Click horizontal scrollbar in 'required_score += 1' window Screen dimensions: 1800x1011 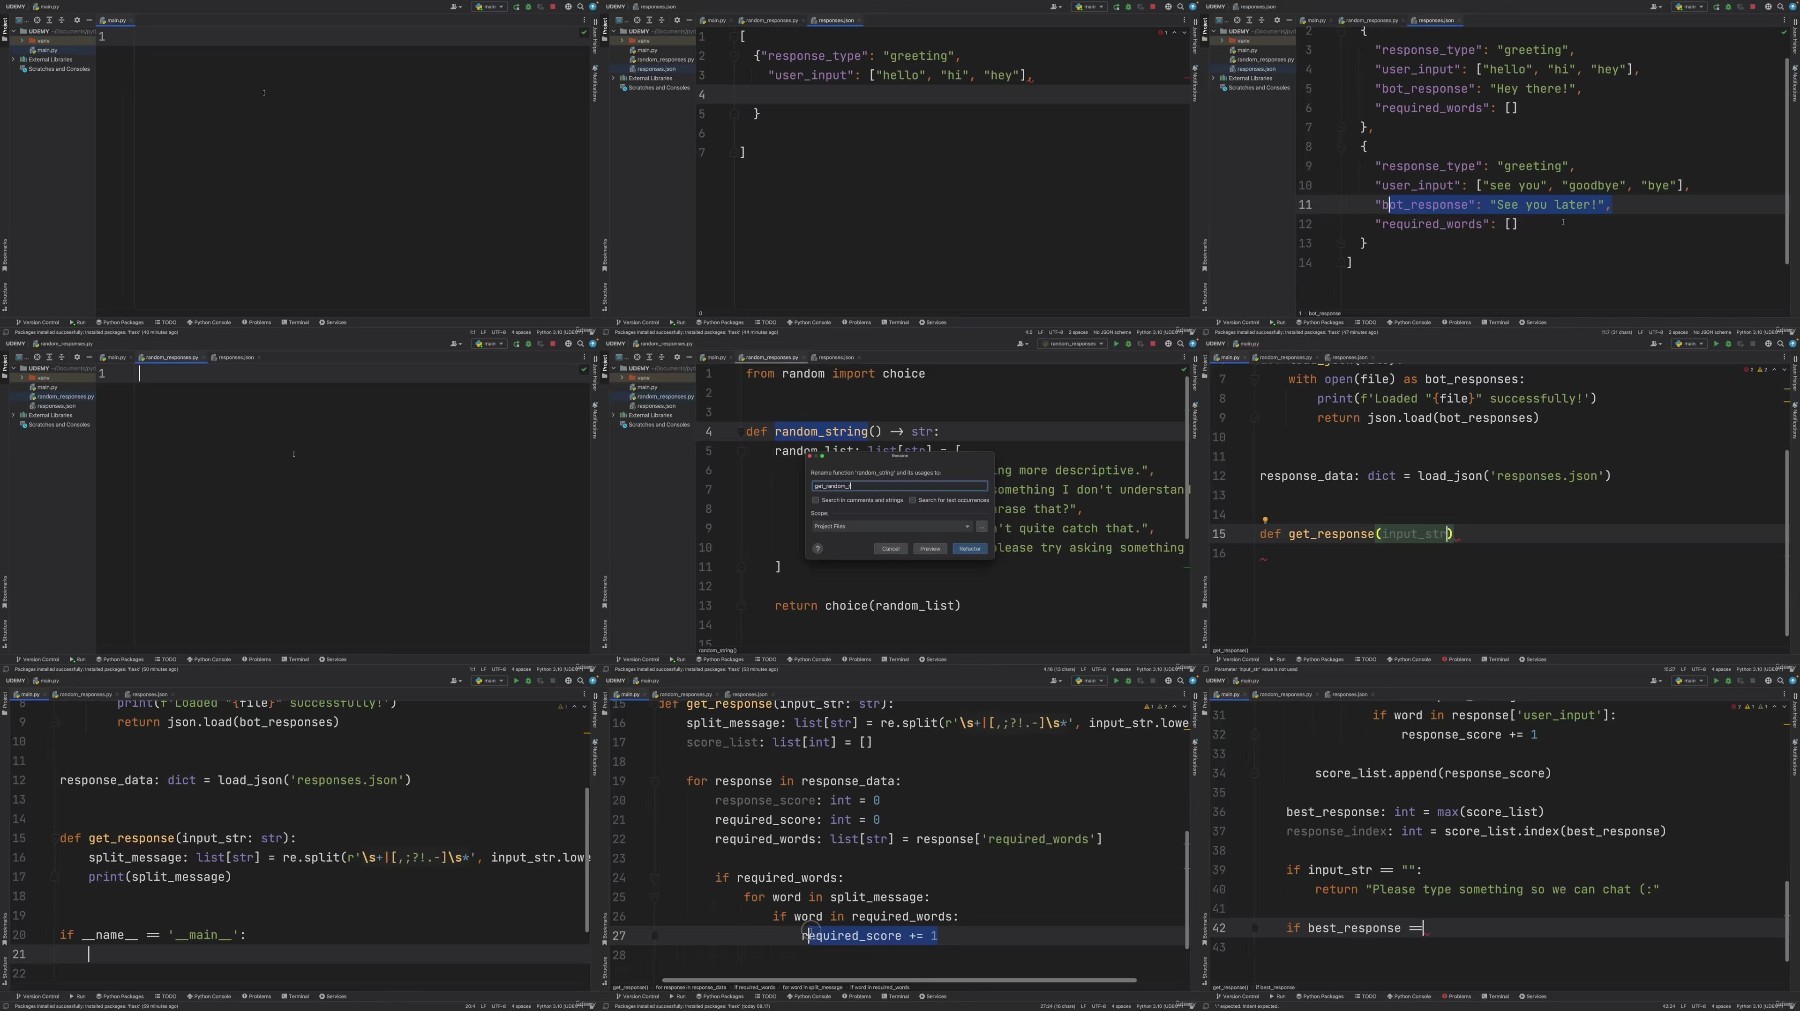898,980
